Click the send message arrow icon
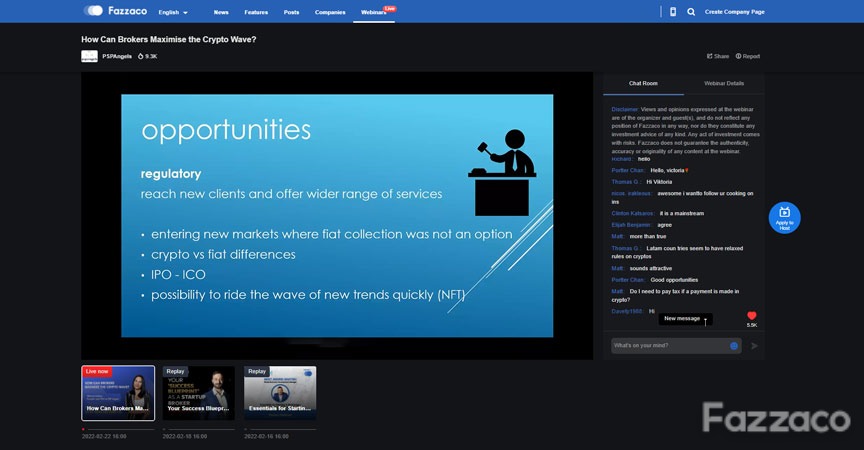The height and width of the screenshot is (450, 864). (x=754, y=346)
